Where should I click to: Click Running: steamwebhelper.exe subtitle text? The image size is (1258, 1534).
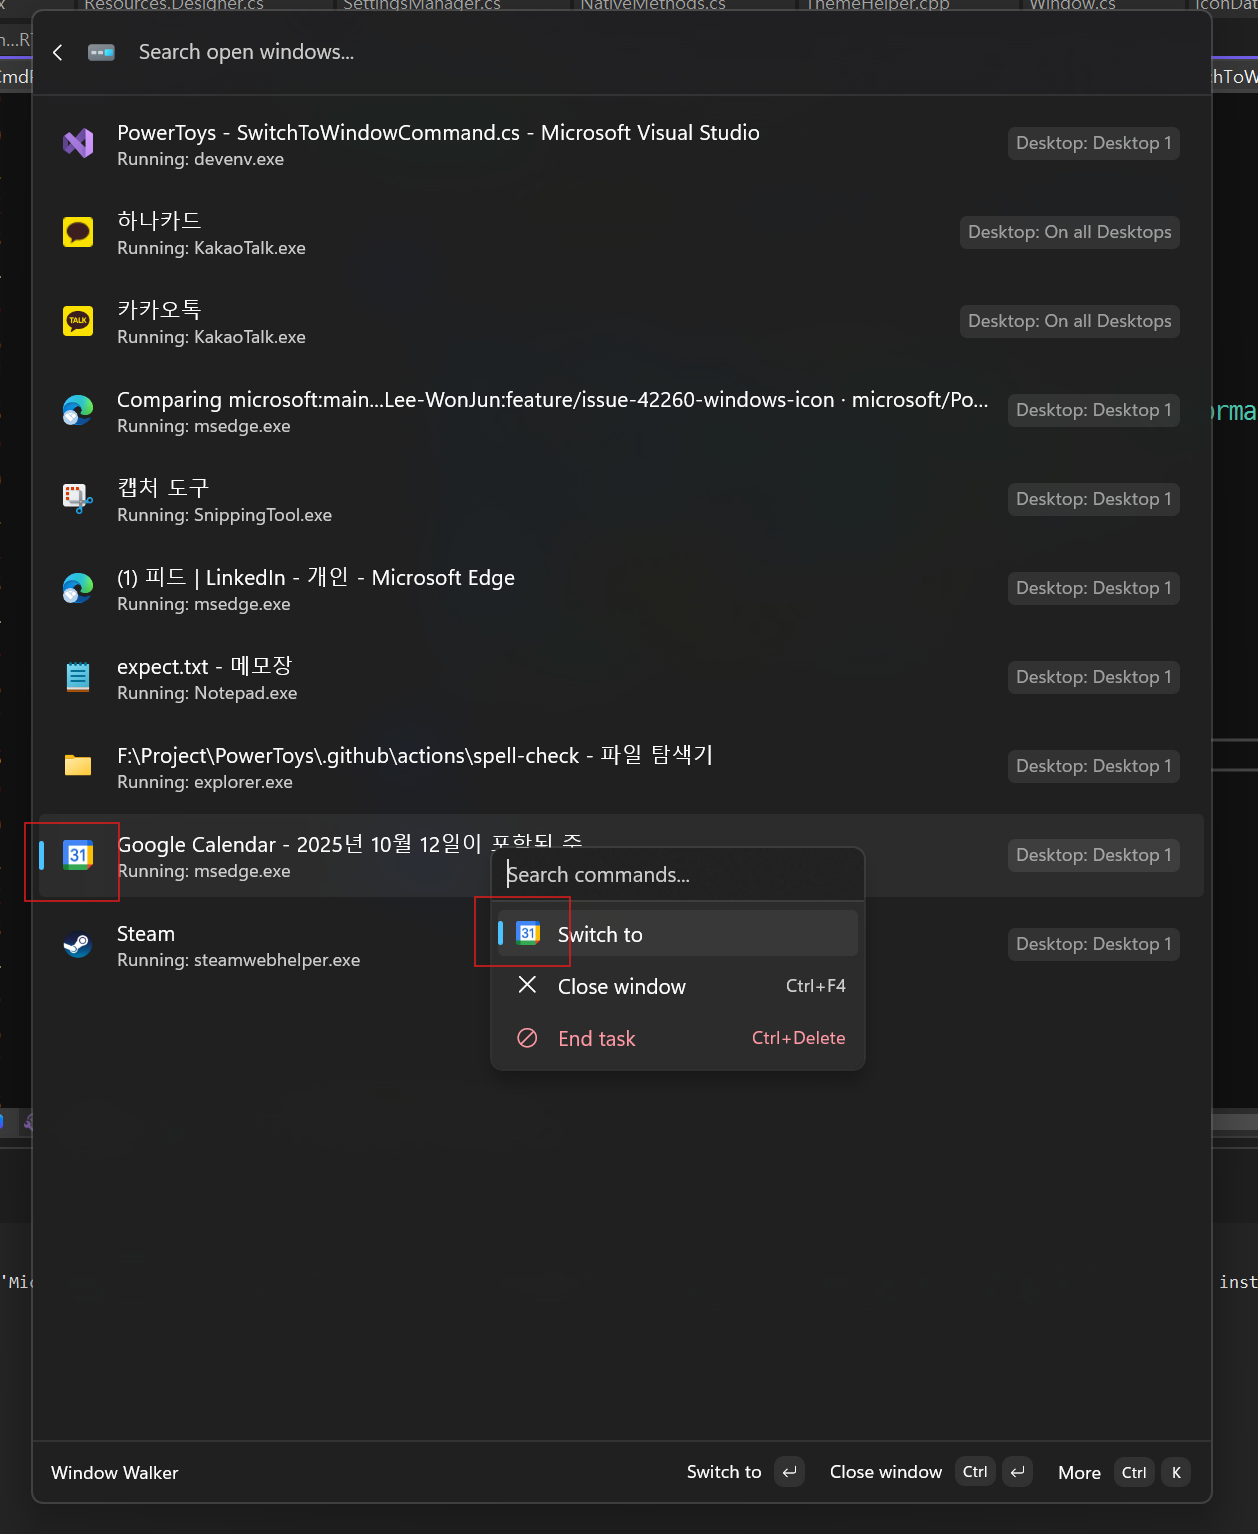click(239, 960)
